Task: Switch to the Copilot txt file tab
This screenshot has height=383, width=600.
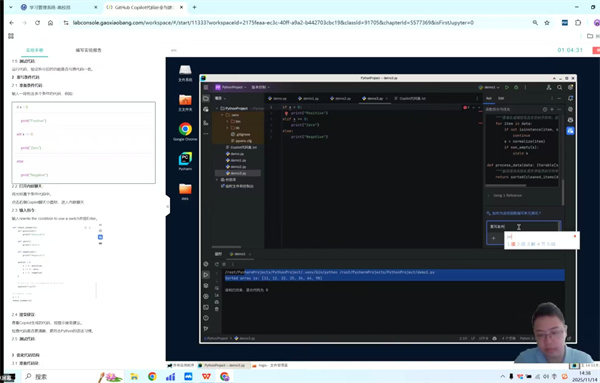Action: pyautogui.click(x=410, y=98)
